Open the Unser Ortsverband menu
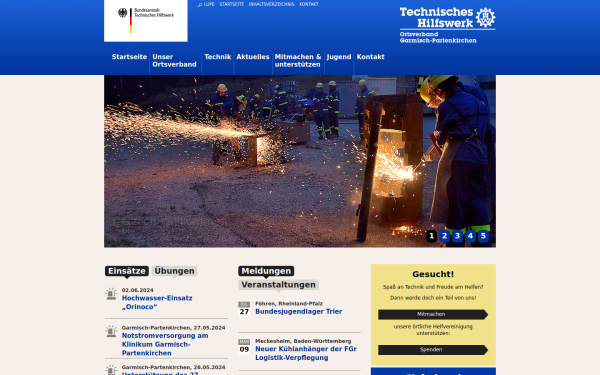The width and height of the screenshot is (600, 375). pos(174,60)
